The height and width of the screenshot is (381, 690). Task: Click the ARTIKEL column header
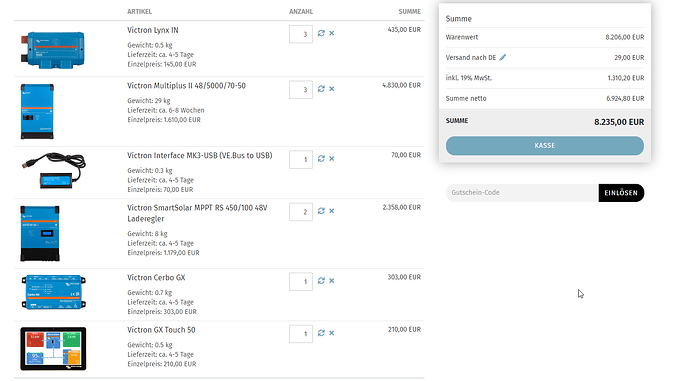[x=139, y=11]
